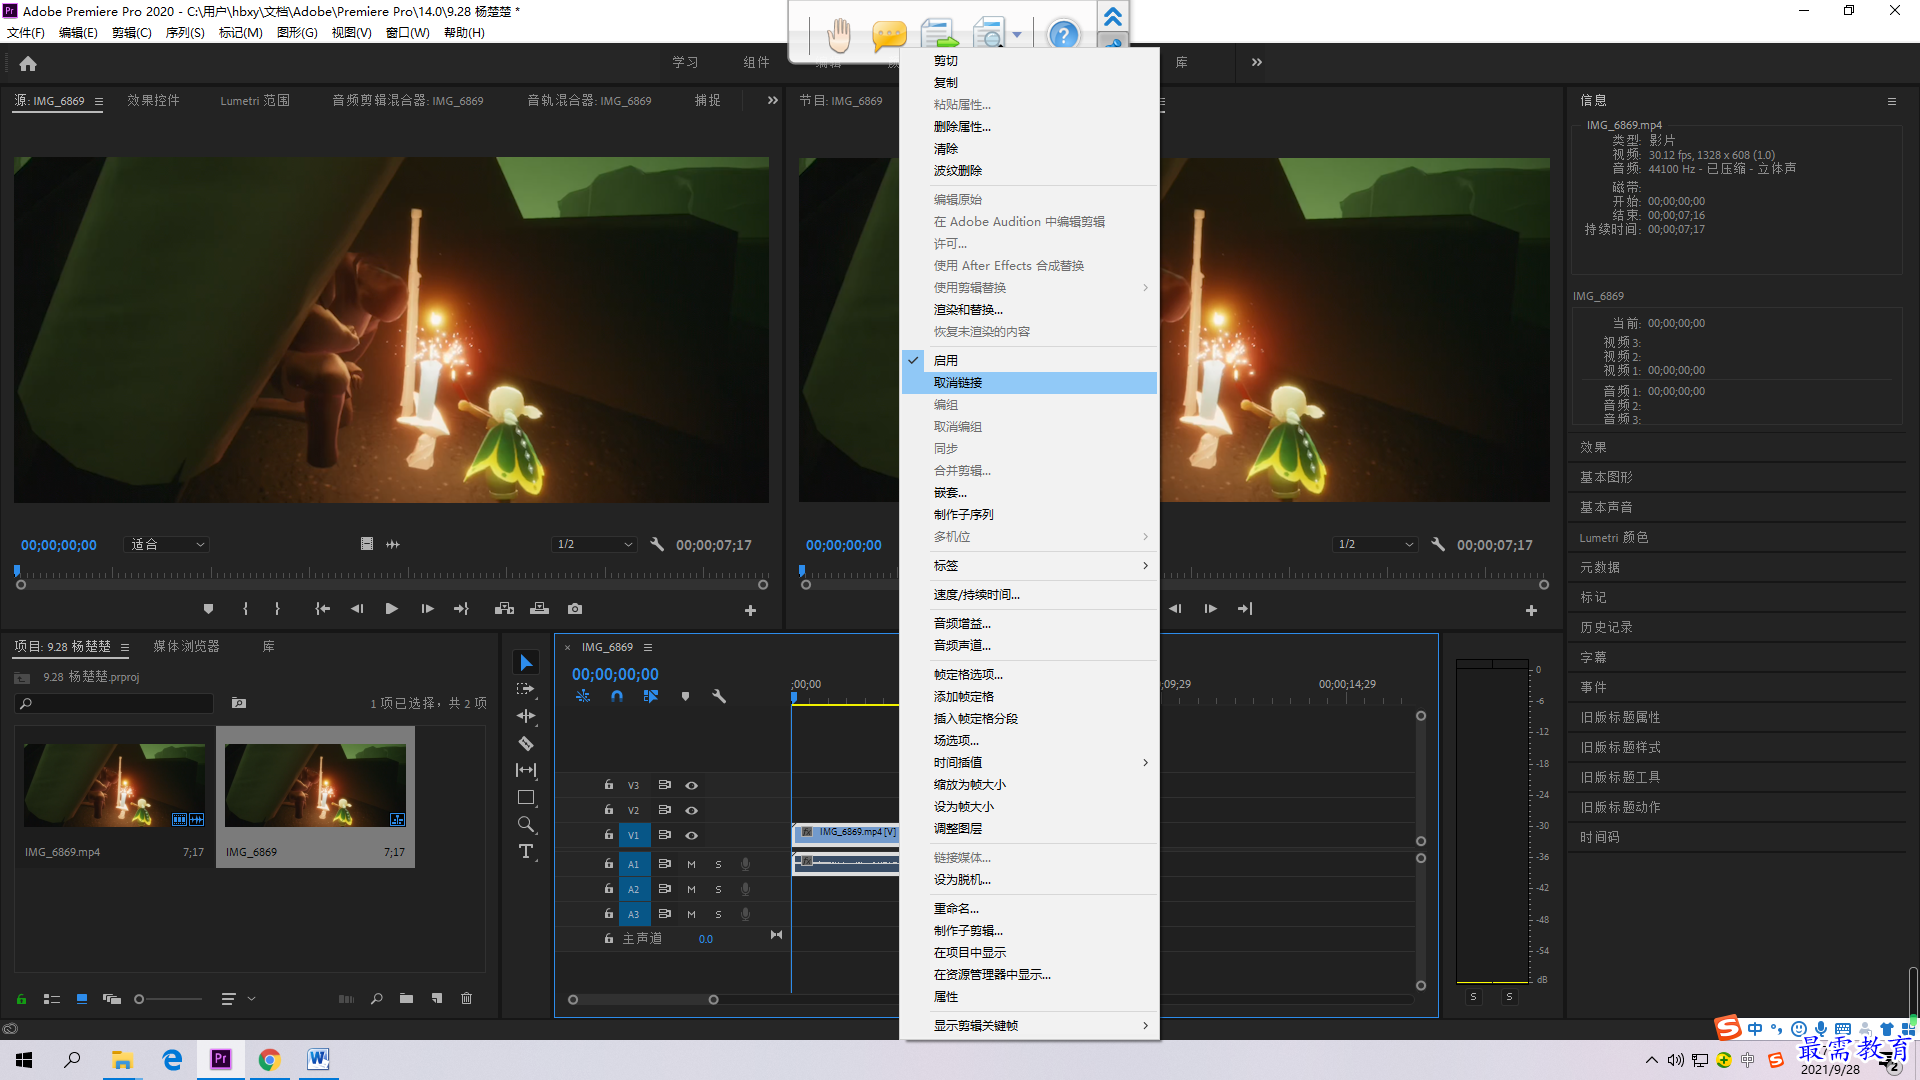Select the Slip tool

pyautogui.click(x=526, y=770)
